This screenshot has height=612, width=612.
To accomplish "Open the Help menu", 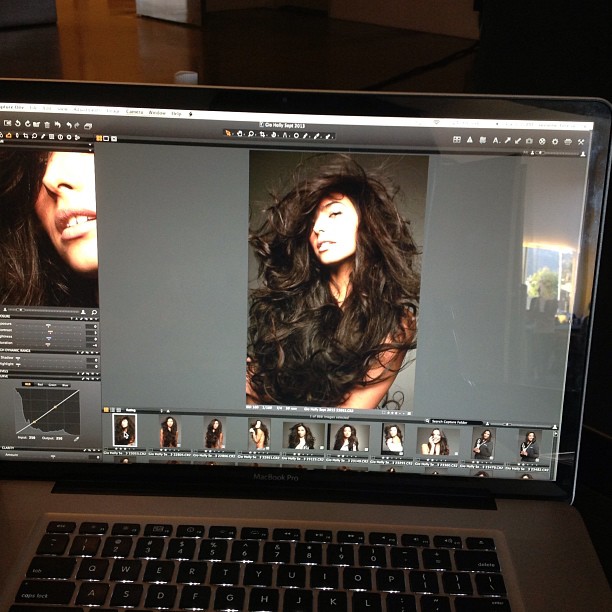I will (x=176, y=114).
